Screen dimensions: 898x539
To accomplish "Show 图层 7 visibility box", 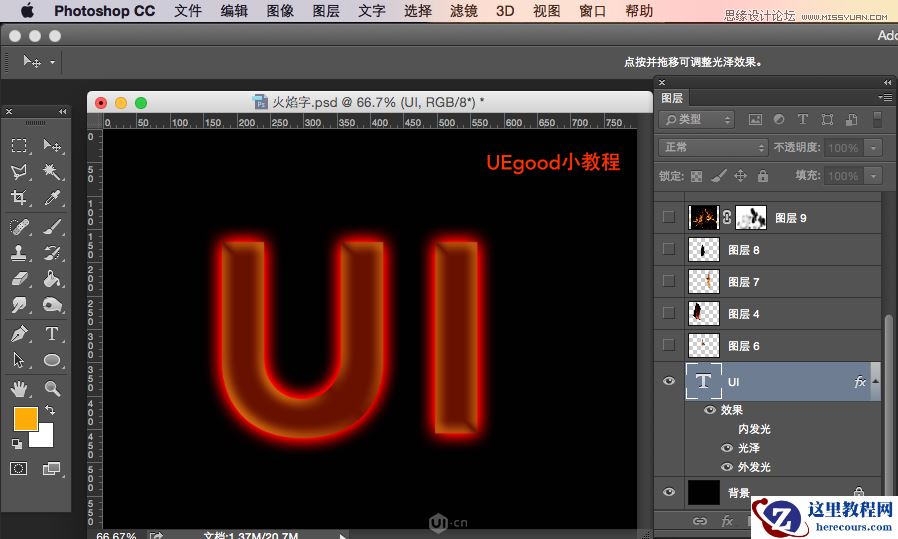I will (668, 281).
